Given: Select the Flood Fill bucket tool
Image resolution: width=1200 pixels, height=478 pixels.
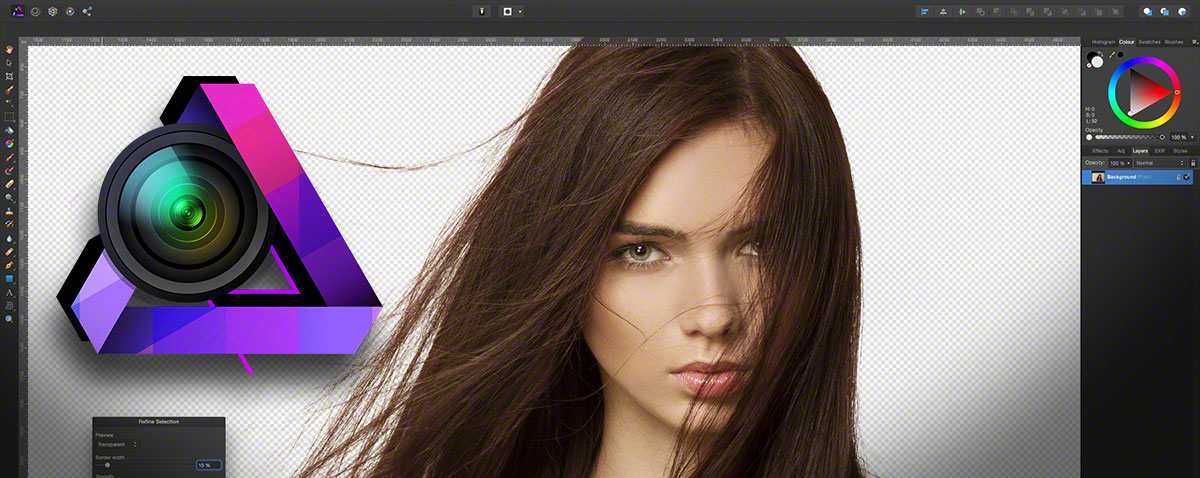Looking at the screenshot, I should (x=10, y=130).
